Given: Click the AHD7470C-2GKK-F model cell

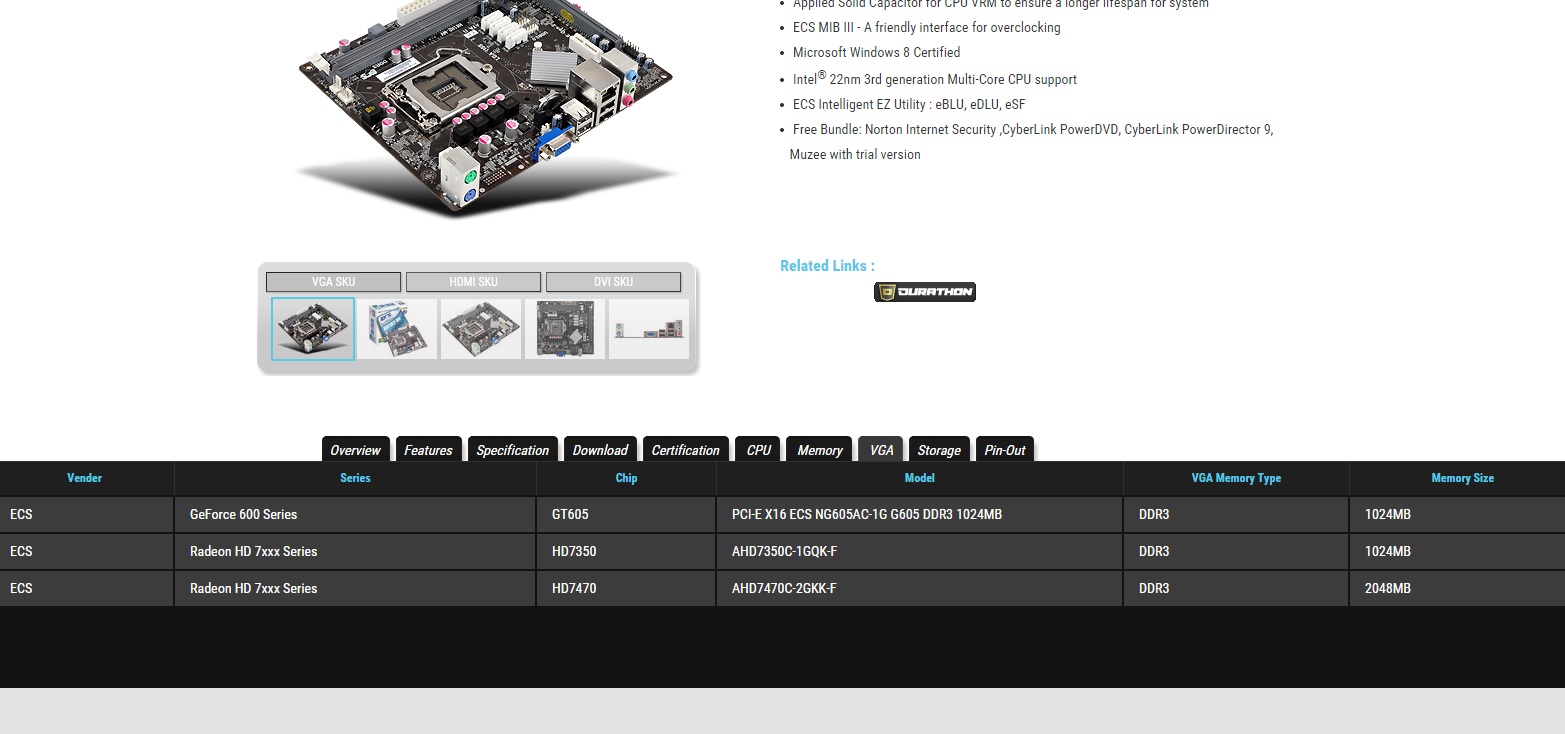Looking at the screenshot, I should pyautogui.click(x=920, y=588).
